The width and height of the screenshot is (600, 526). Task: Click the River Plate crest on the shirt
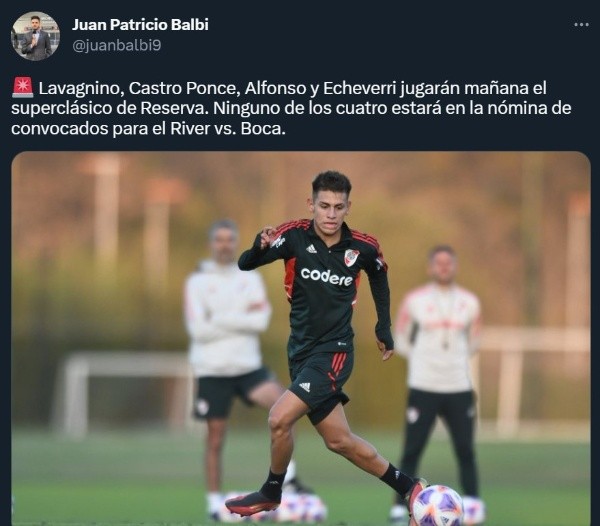351,257
